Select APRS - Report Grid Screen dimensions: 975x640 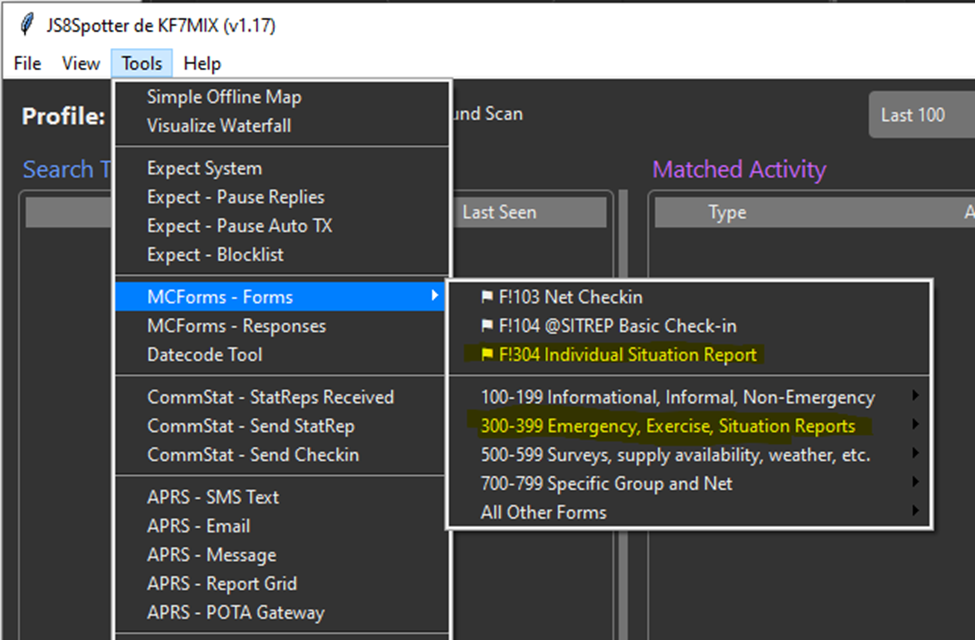[282, 583]
